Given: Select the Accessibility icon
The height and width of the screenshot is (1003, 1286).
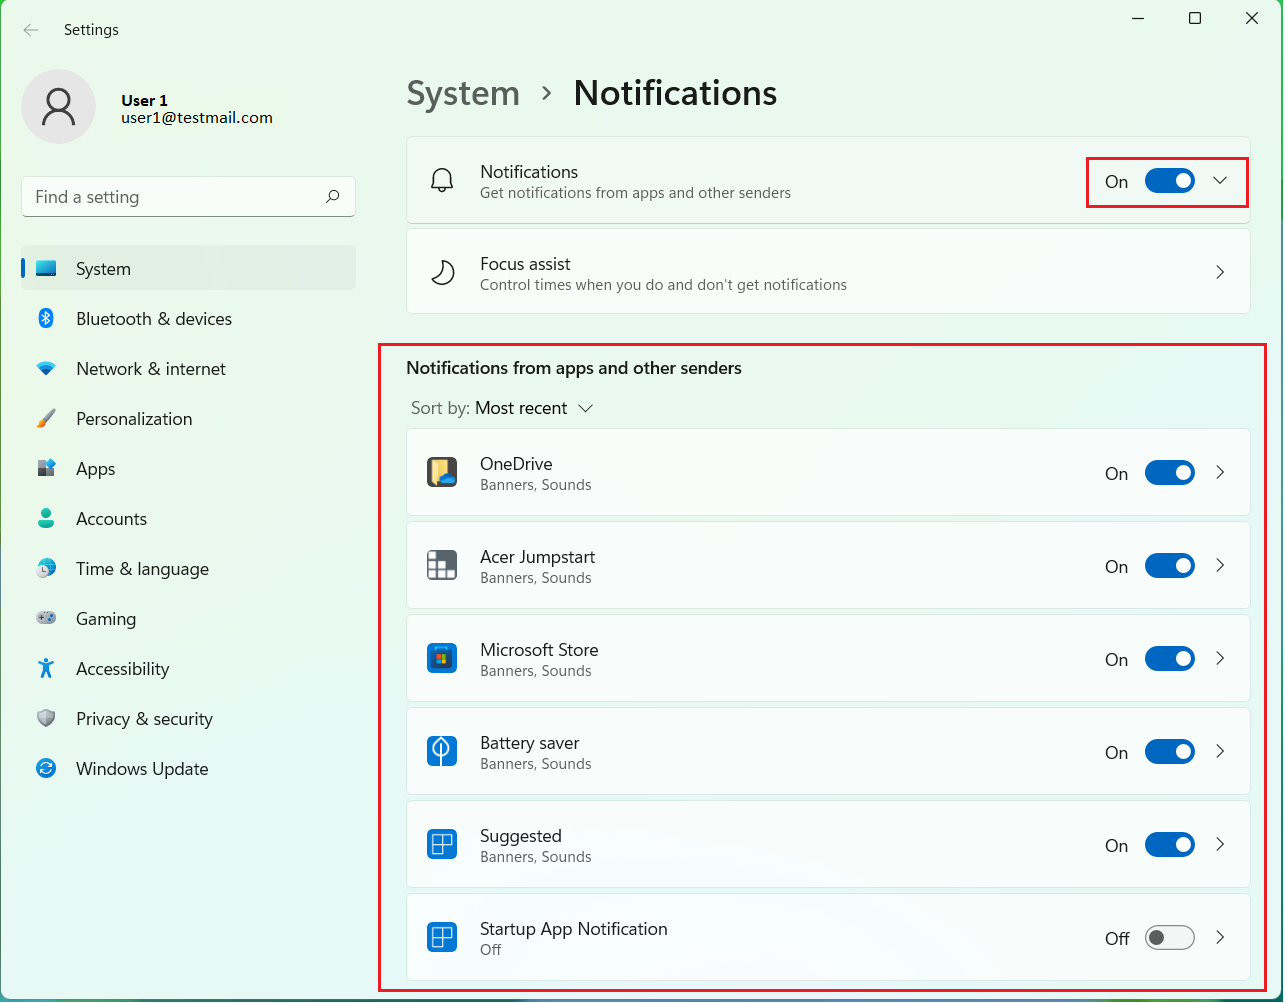Looking at the screenshot, I should click(46, 668).
